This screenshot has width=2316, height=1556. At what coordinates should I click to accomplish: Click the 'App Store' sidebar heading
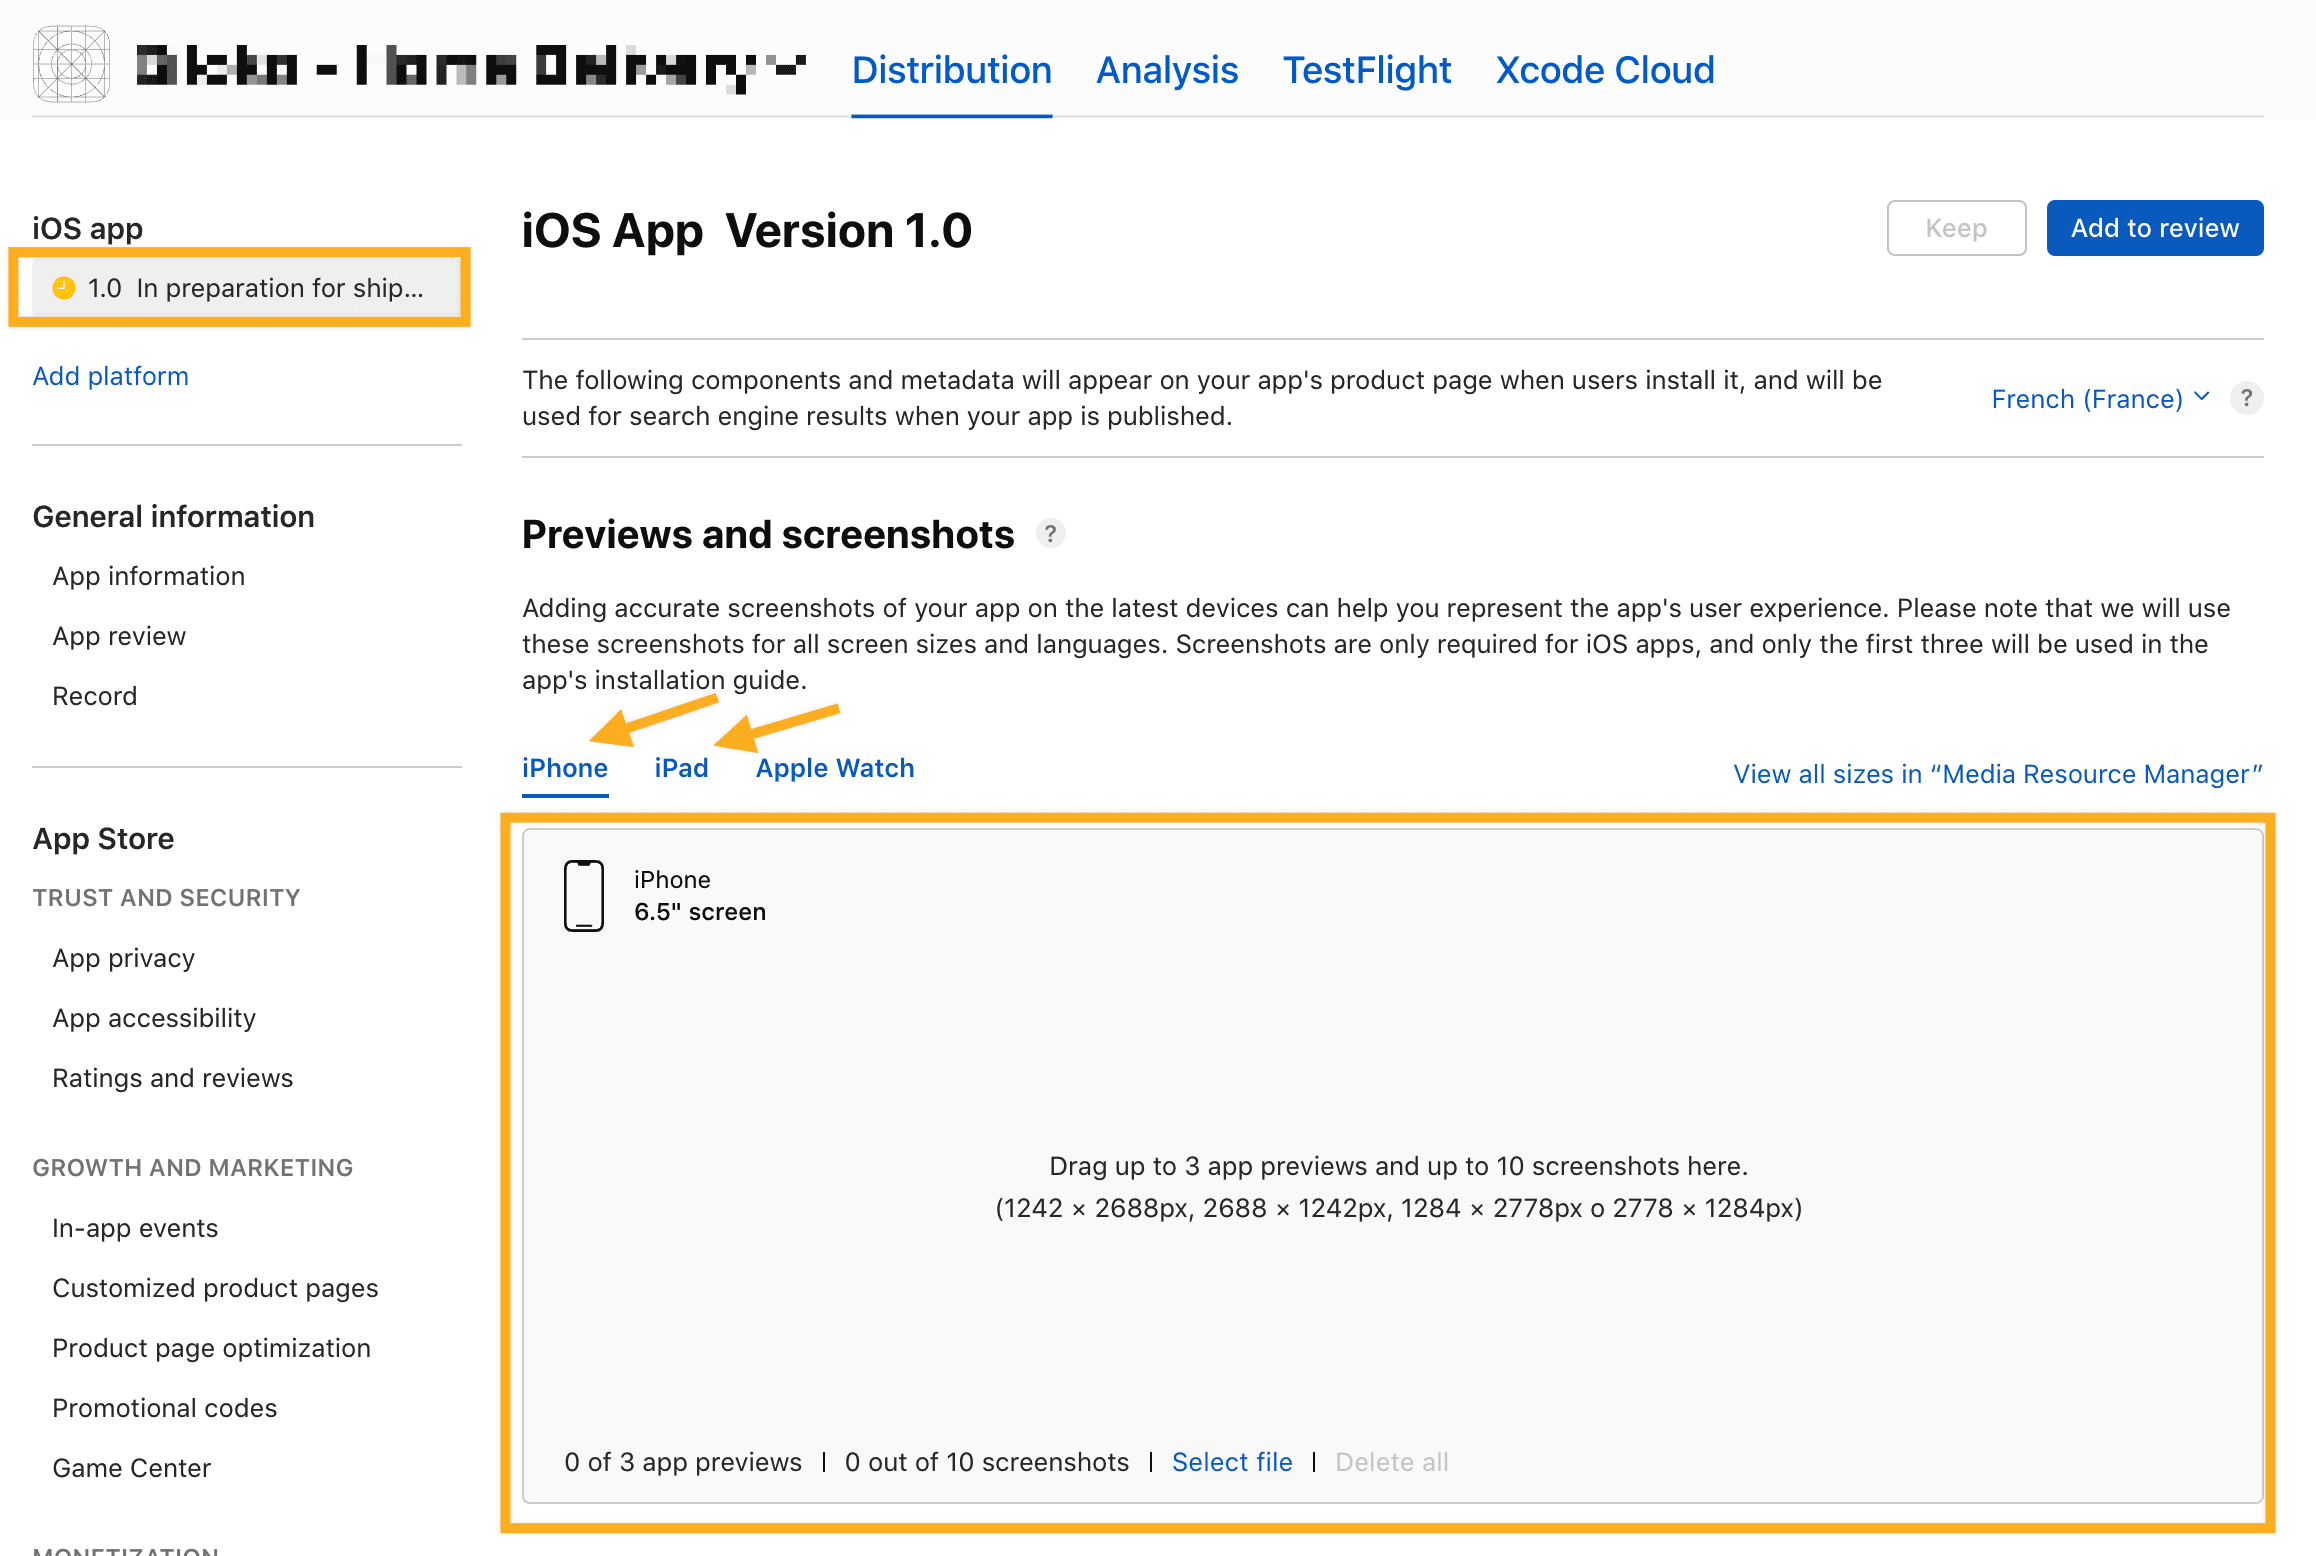tap(103, 838)
